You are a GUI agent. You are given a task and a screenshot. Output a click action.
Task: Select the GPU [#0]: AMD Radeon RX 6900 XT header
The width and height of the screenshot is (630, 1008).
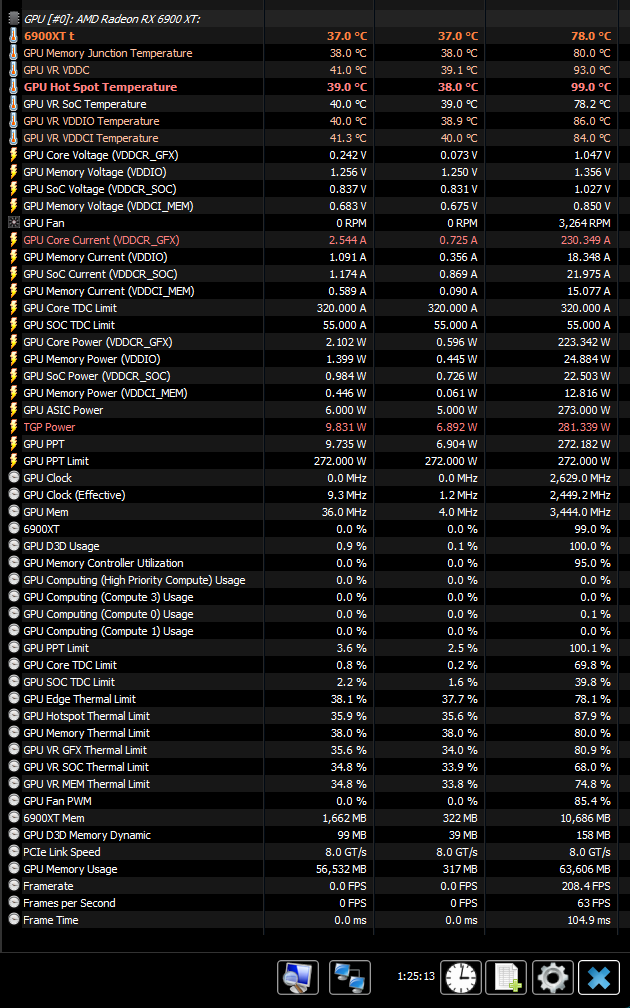click(112, 19)
